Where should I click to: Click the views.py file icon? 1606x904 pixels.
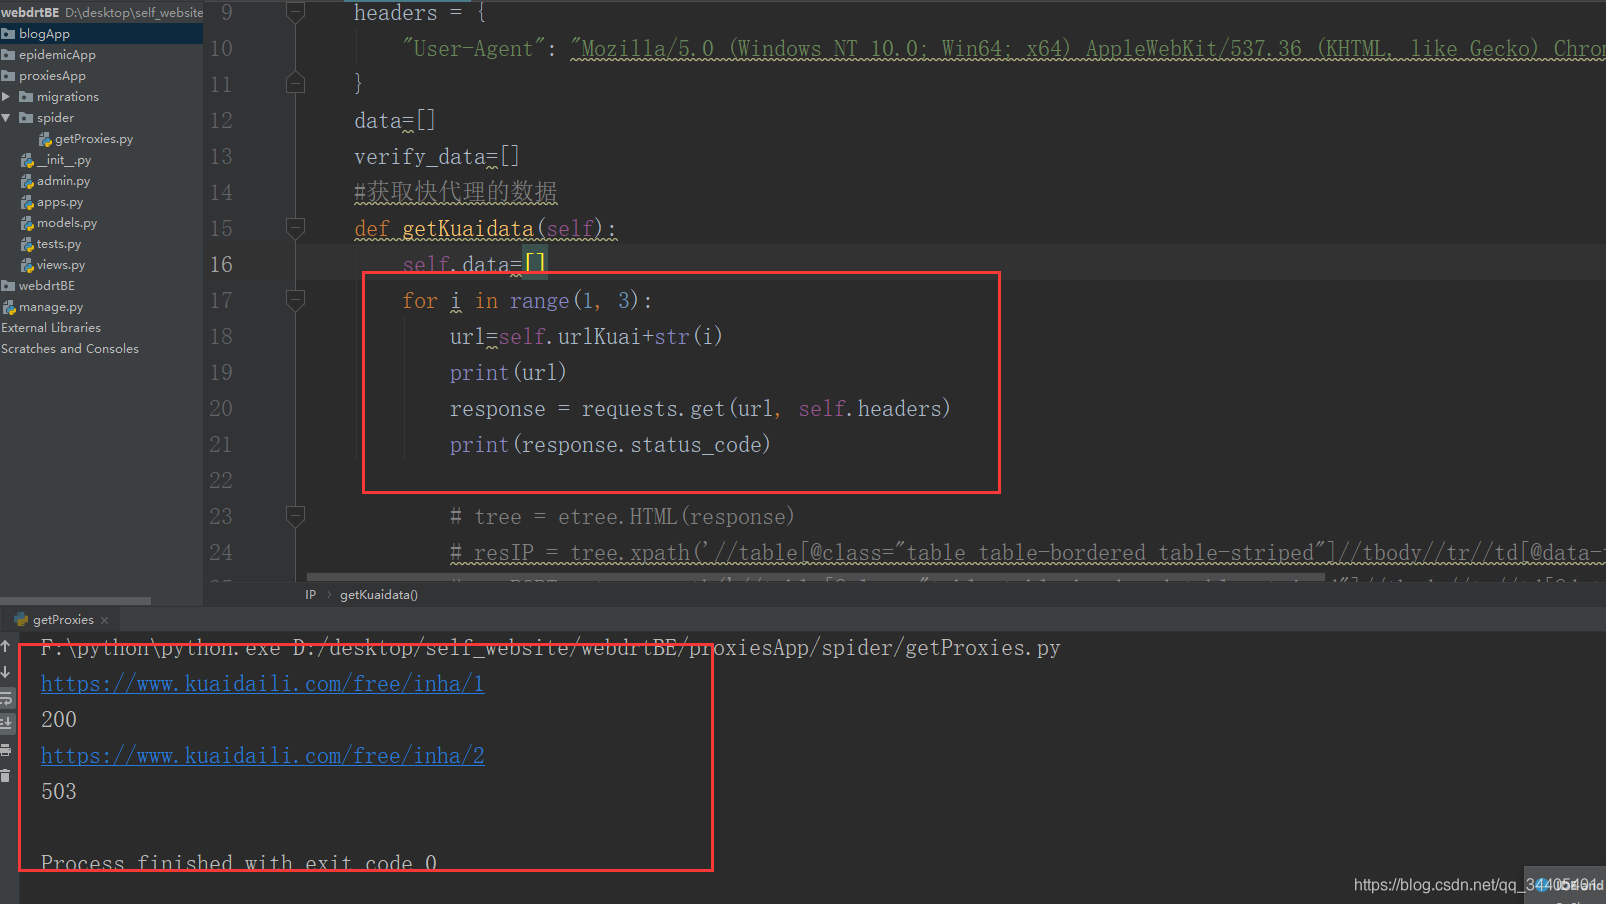click(x=27, y=265)
